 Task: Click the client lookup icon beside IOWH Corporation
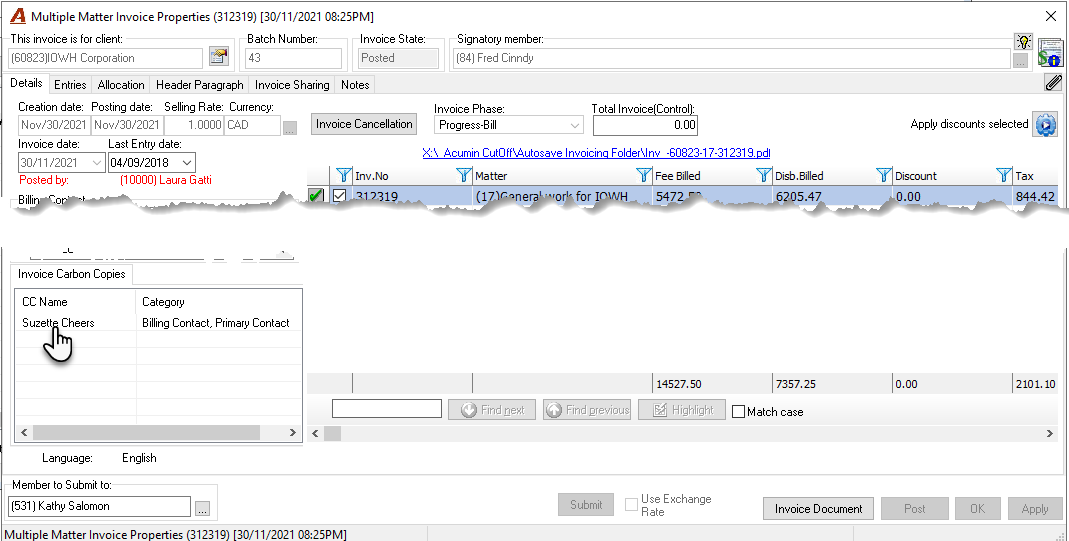coord(219,57)
